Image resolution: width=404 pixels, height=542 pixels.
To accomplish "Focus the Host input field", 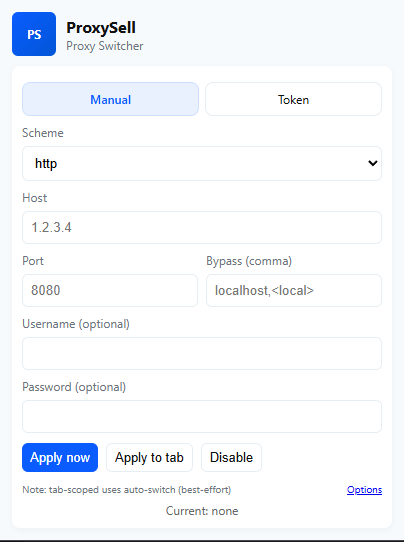I will click(x=202, y=227).
